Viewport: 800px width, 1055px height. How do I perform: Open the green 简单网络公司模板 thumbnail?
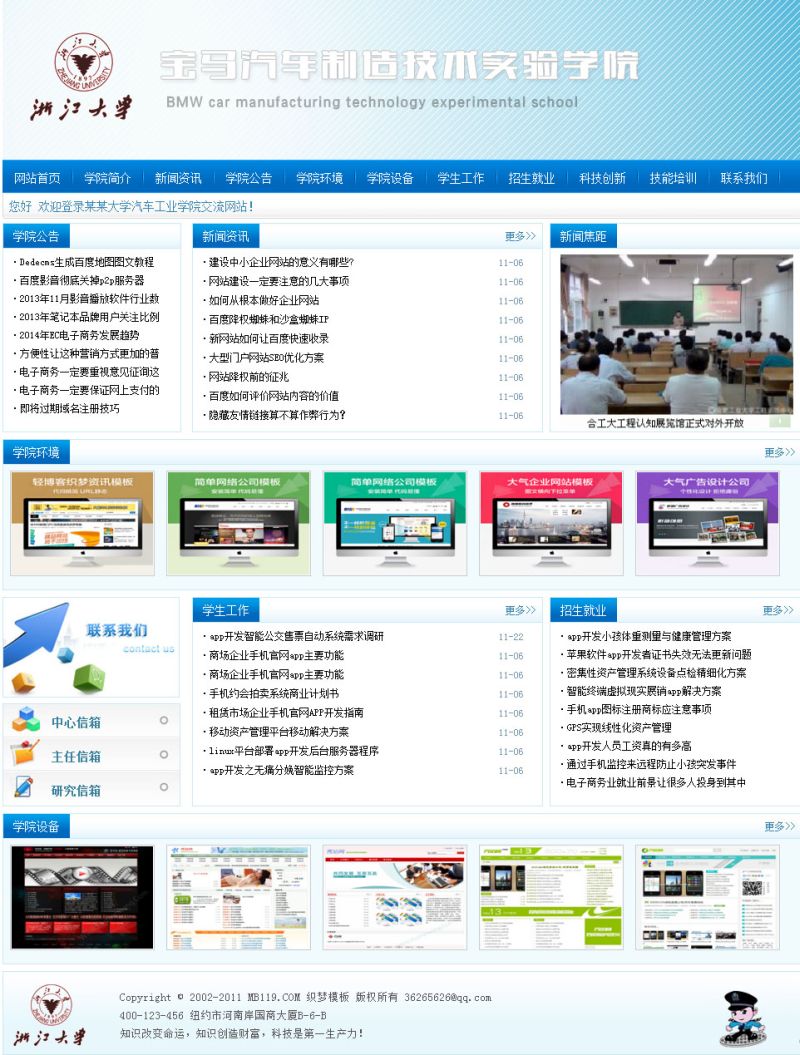[239, 523]
